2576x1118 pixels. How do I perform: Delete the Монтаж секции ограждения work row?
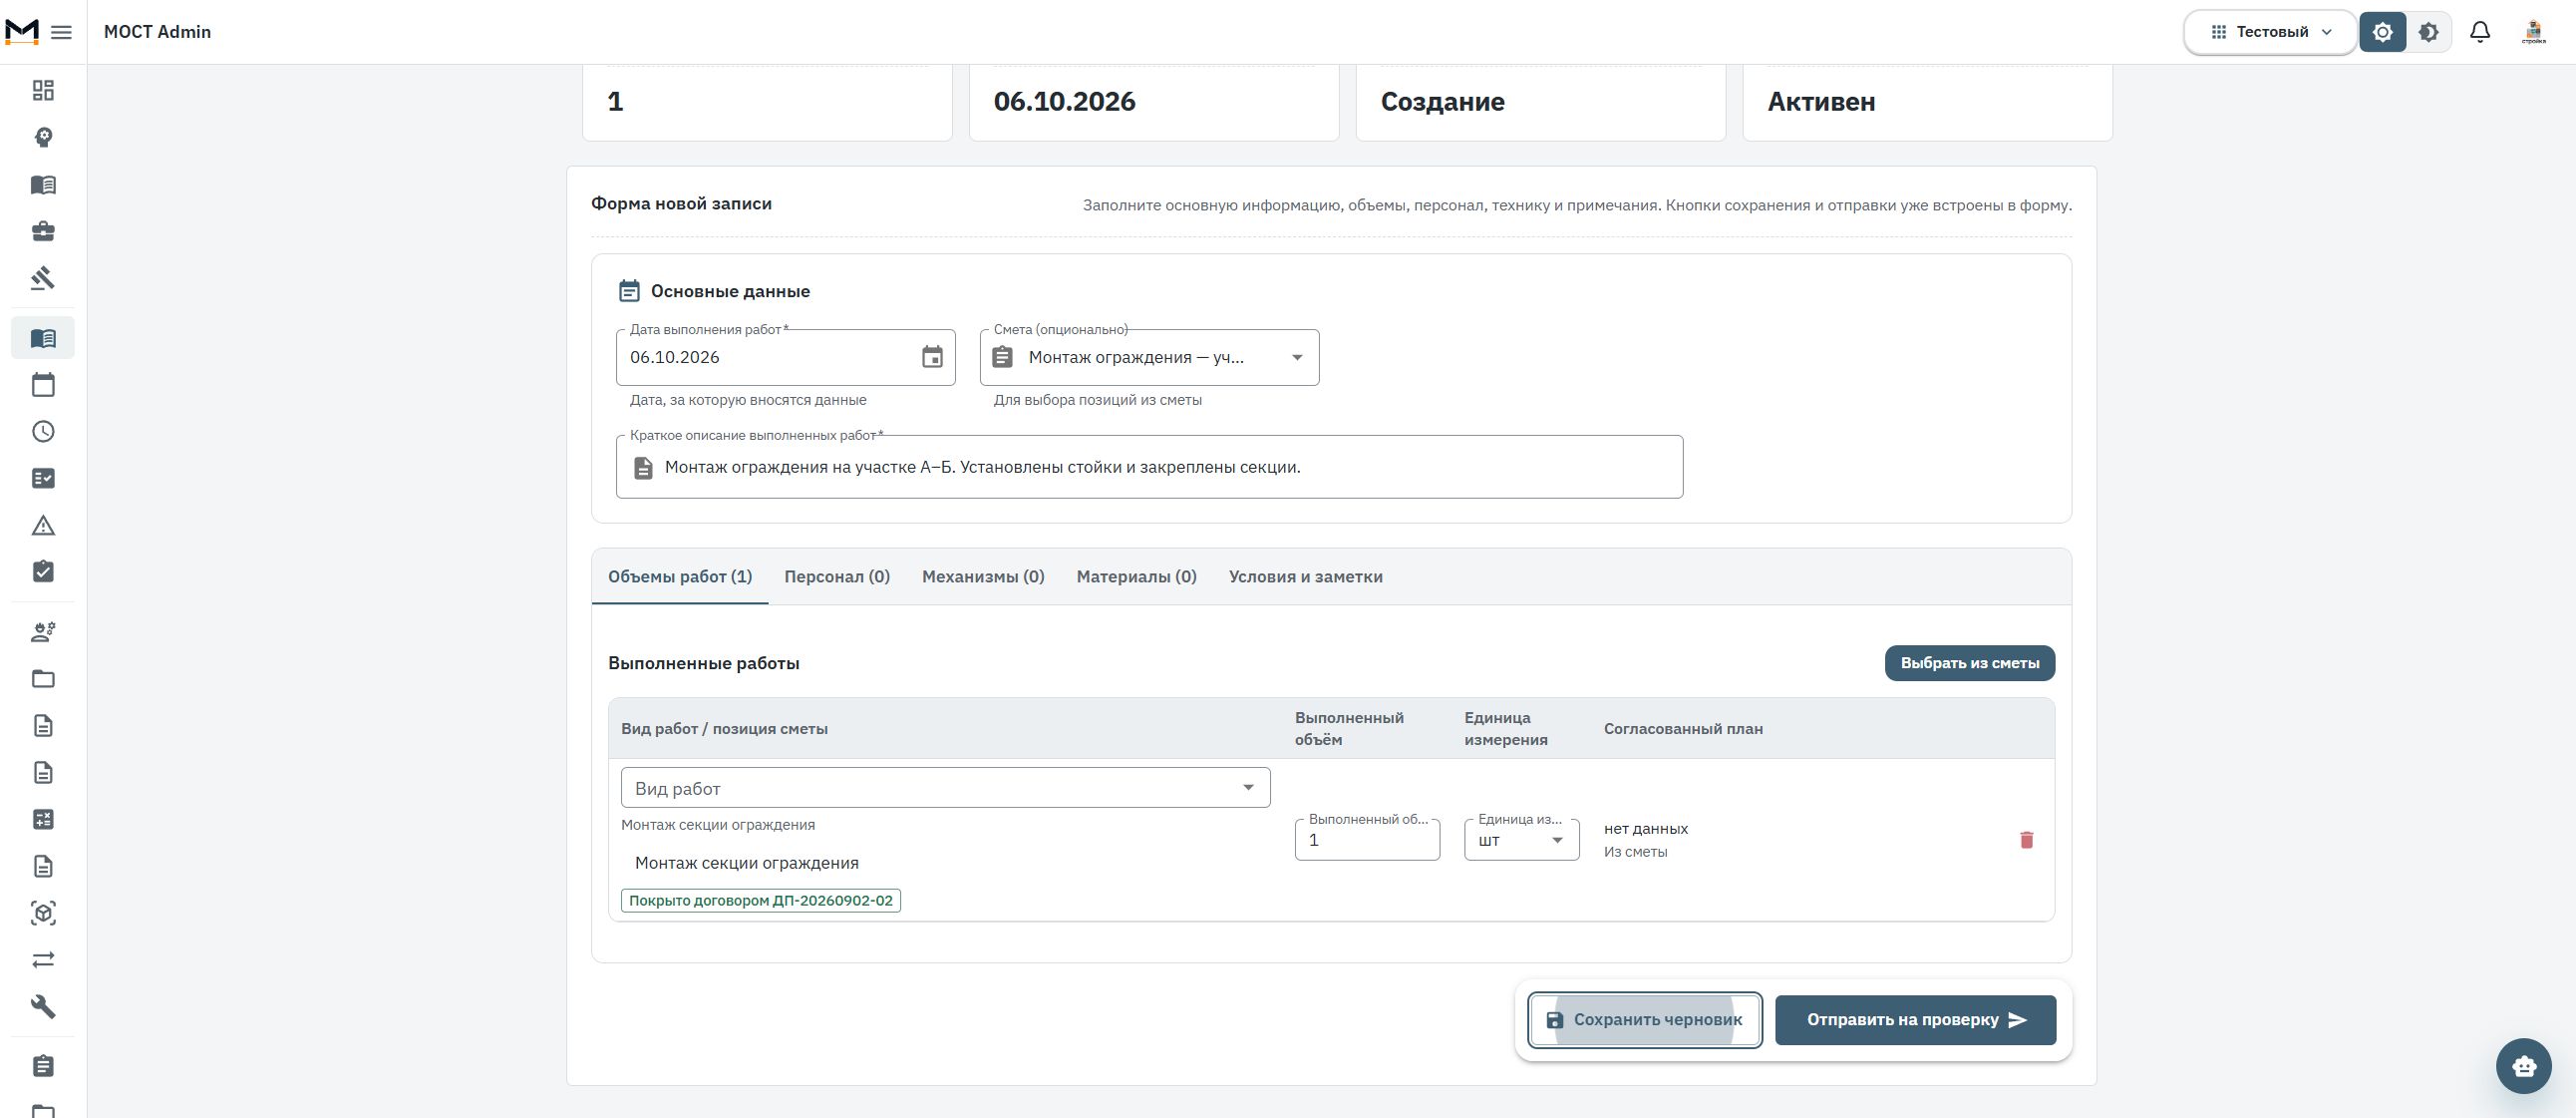click(2027, 840)
